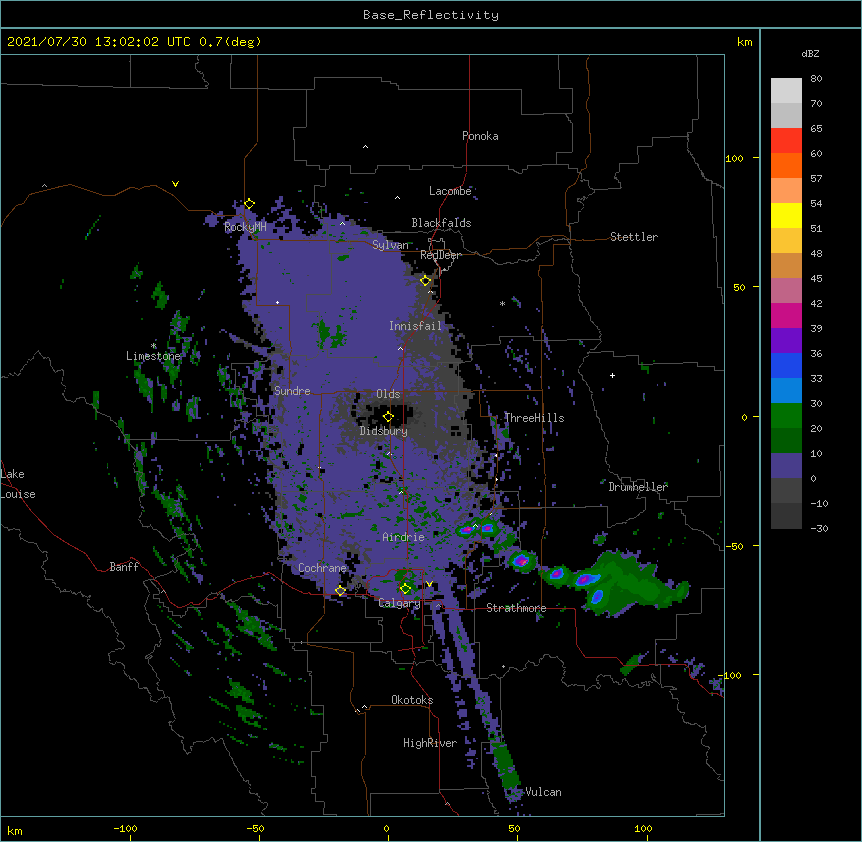Click the -100 tick label on right axis

point(730,675)
